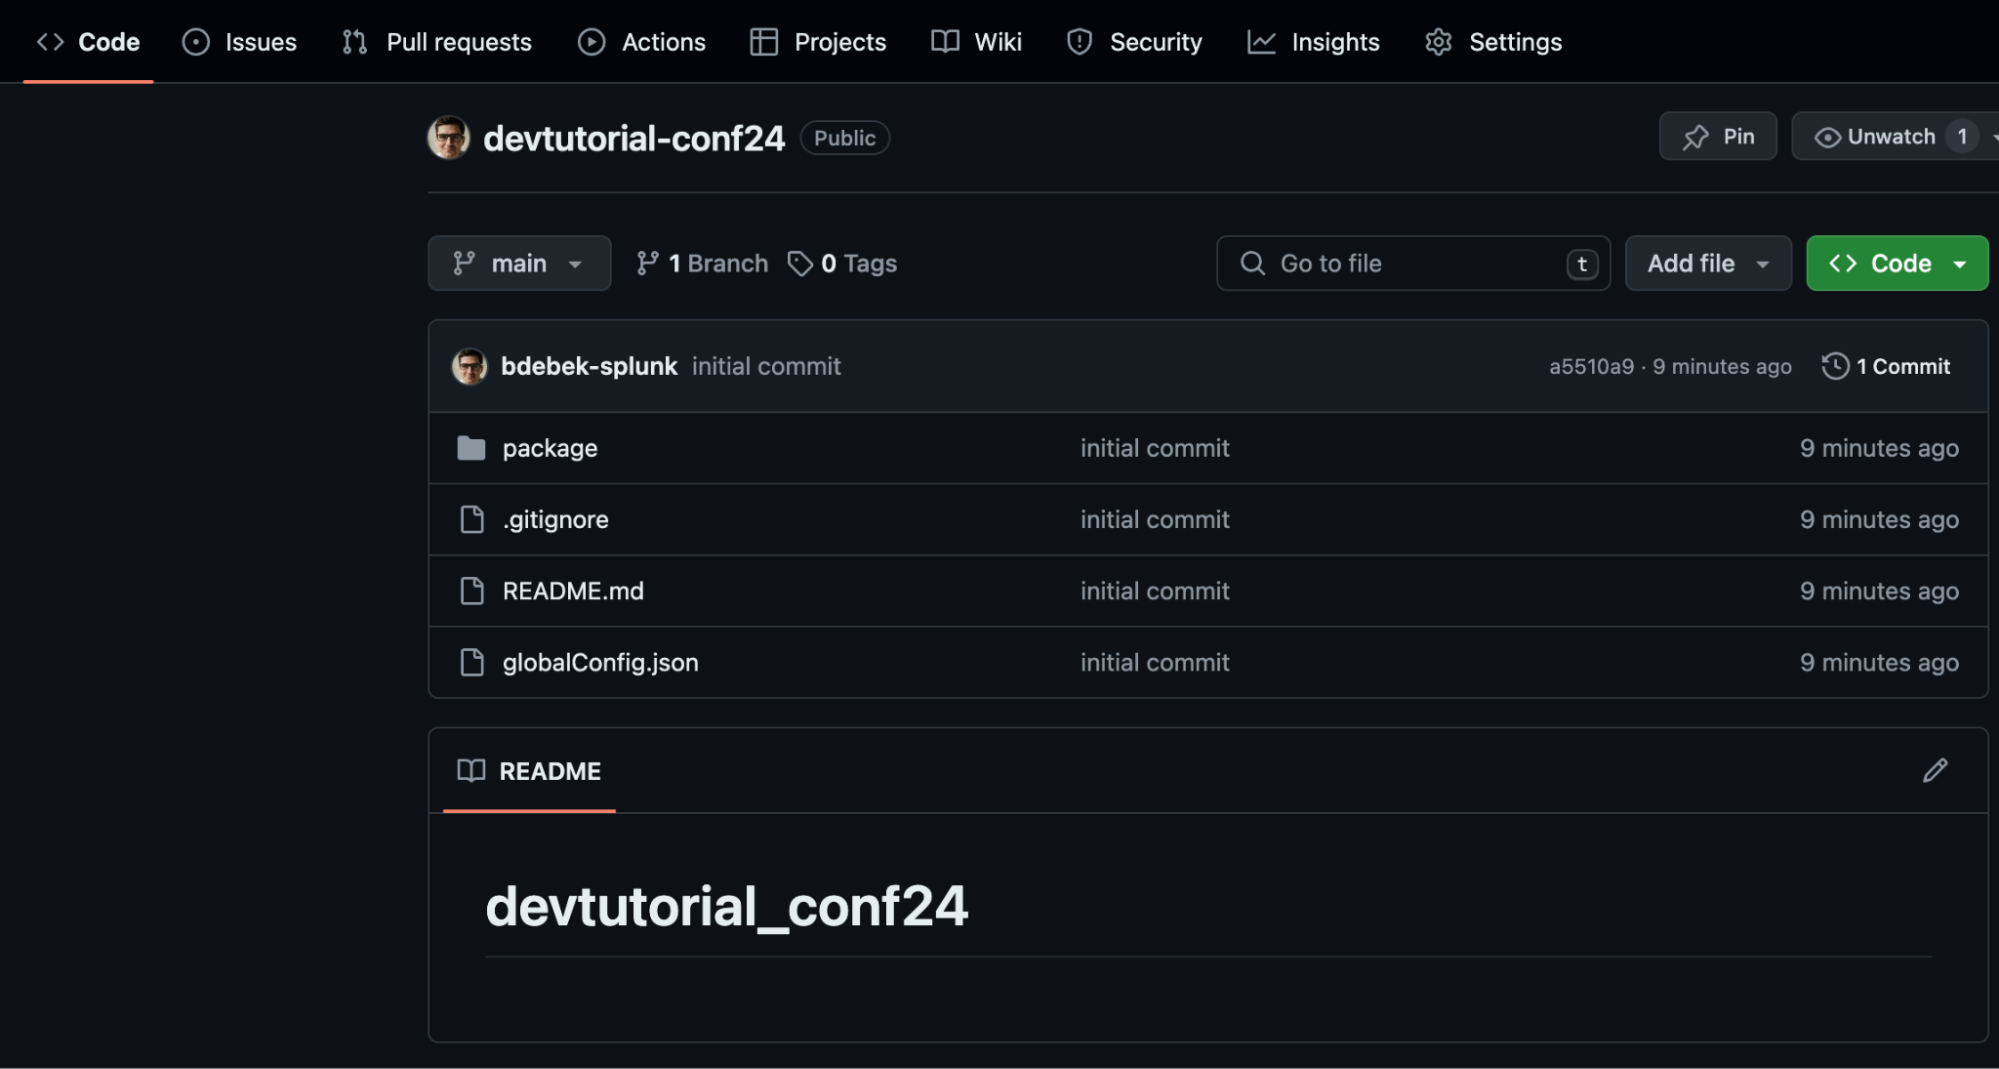Click the devtutorial_conf24 README heading
This screenshot has height=1069, width=1999.
(x=726, y=906)
